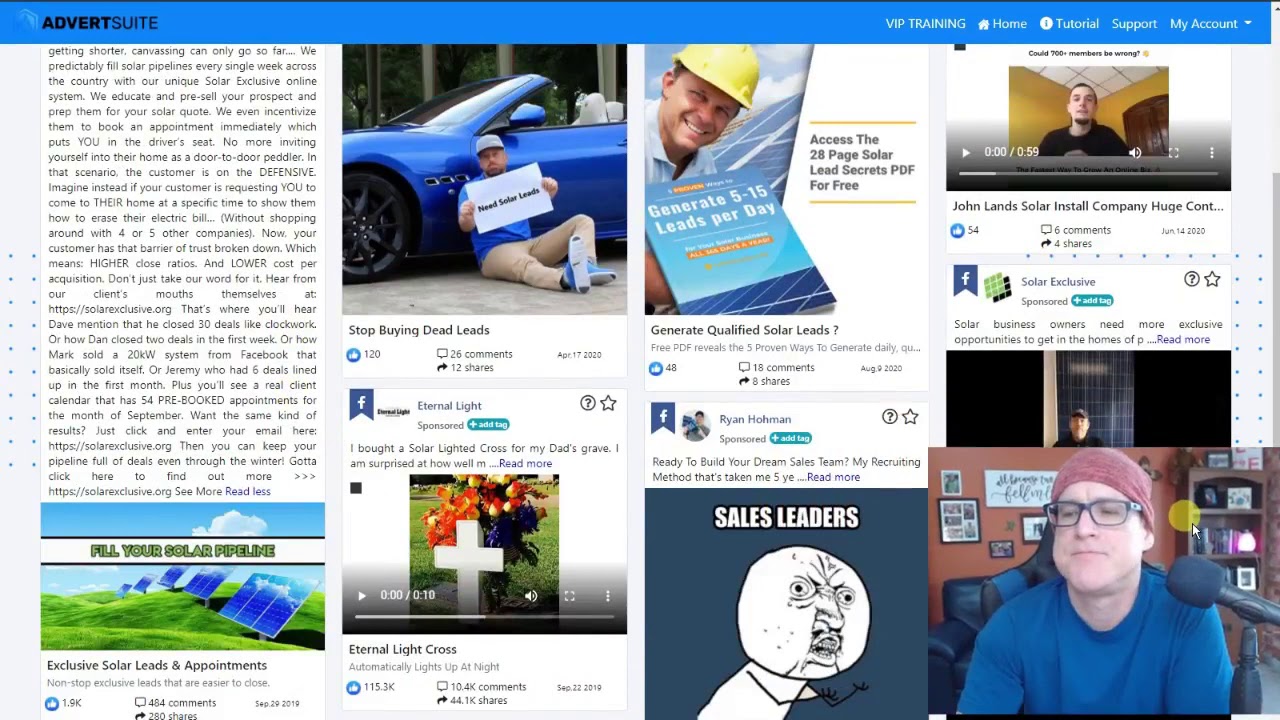
Task: Fullscreen the John Lands Solar video
Action: pyautogui.click(x=1173, y=153)
